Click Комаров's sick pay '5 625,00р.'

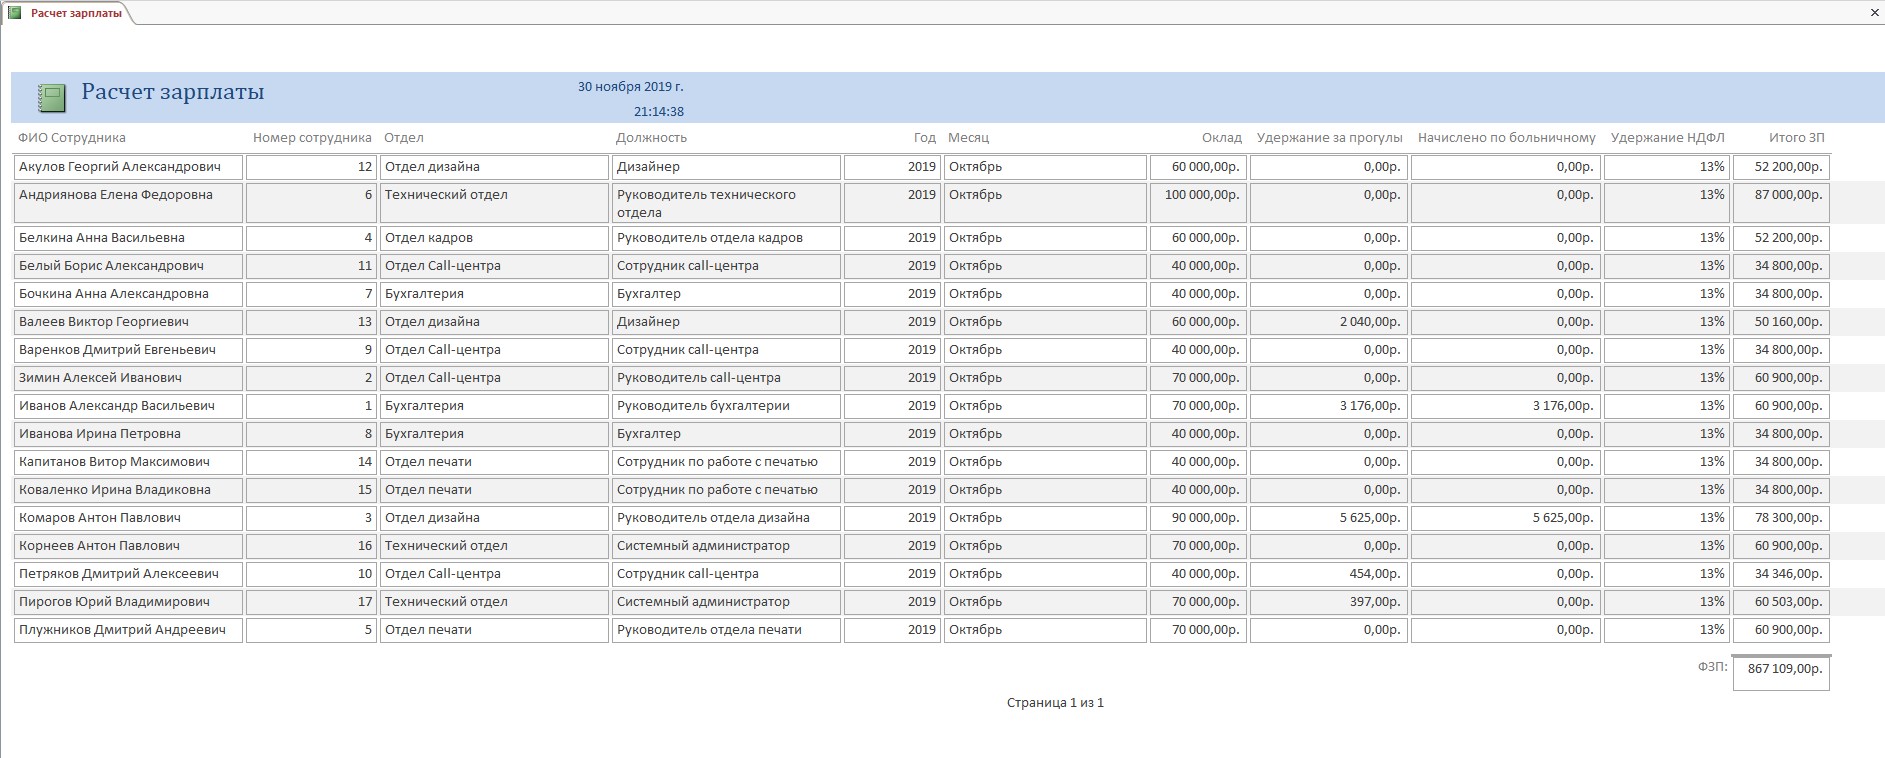[1506, 518]
